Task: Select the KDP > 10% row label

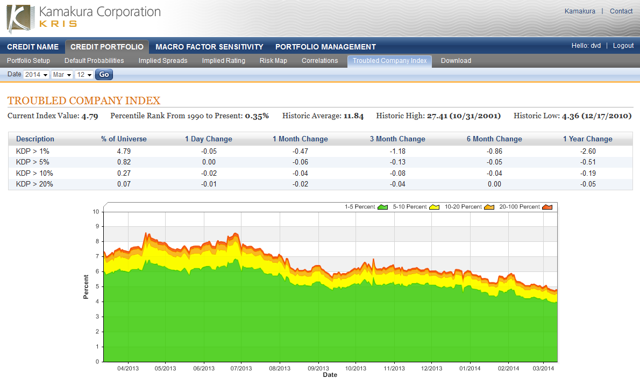Action: 34,173
